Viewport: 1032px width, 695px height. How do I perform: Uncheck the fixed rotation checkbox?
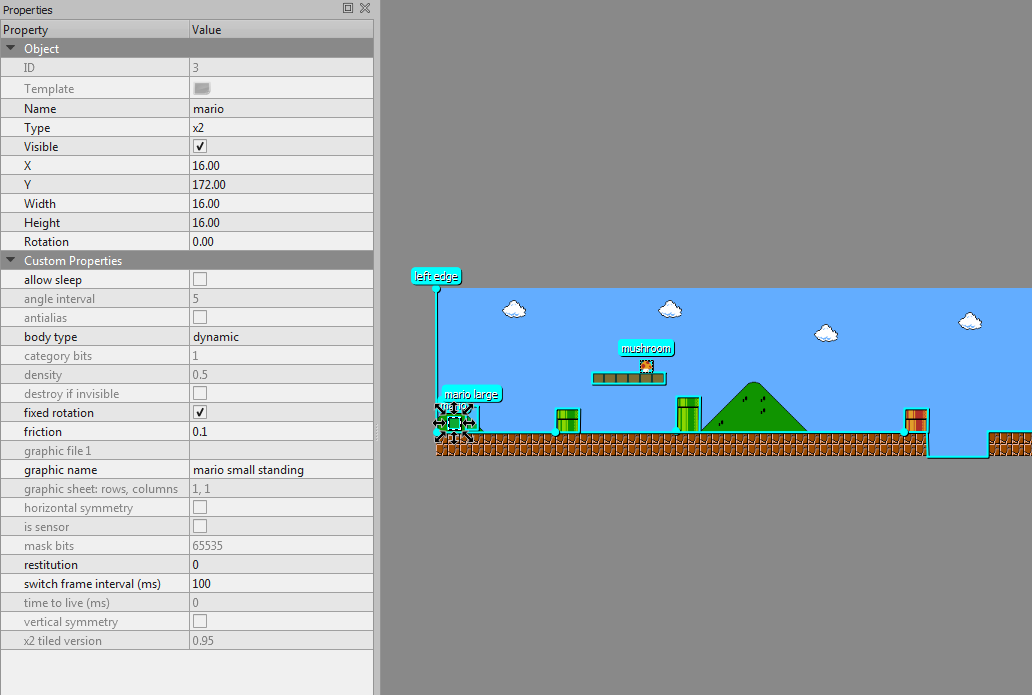200,412
